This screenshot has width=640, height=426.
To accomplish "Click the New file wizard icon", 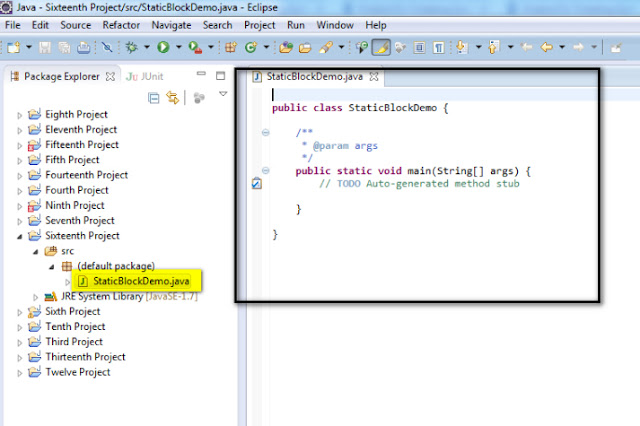I will point(13,47).
